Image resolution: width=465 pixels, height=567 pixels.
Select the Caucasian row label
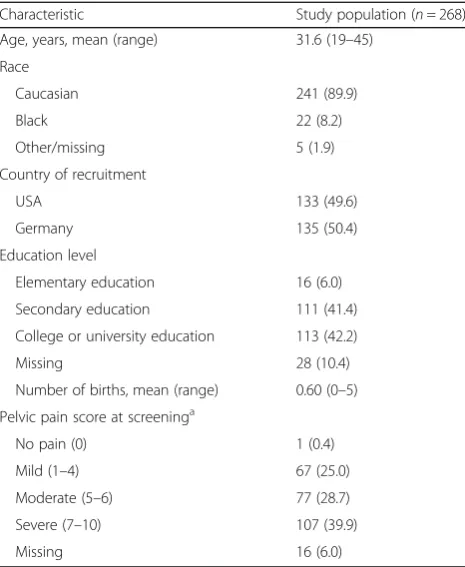click(47, 94)
